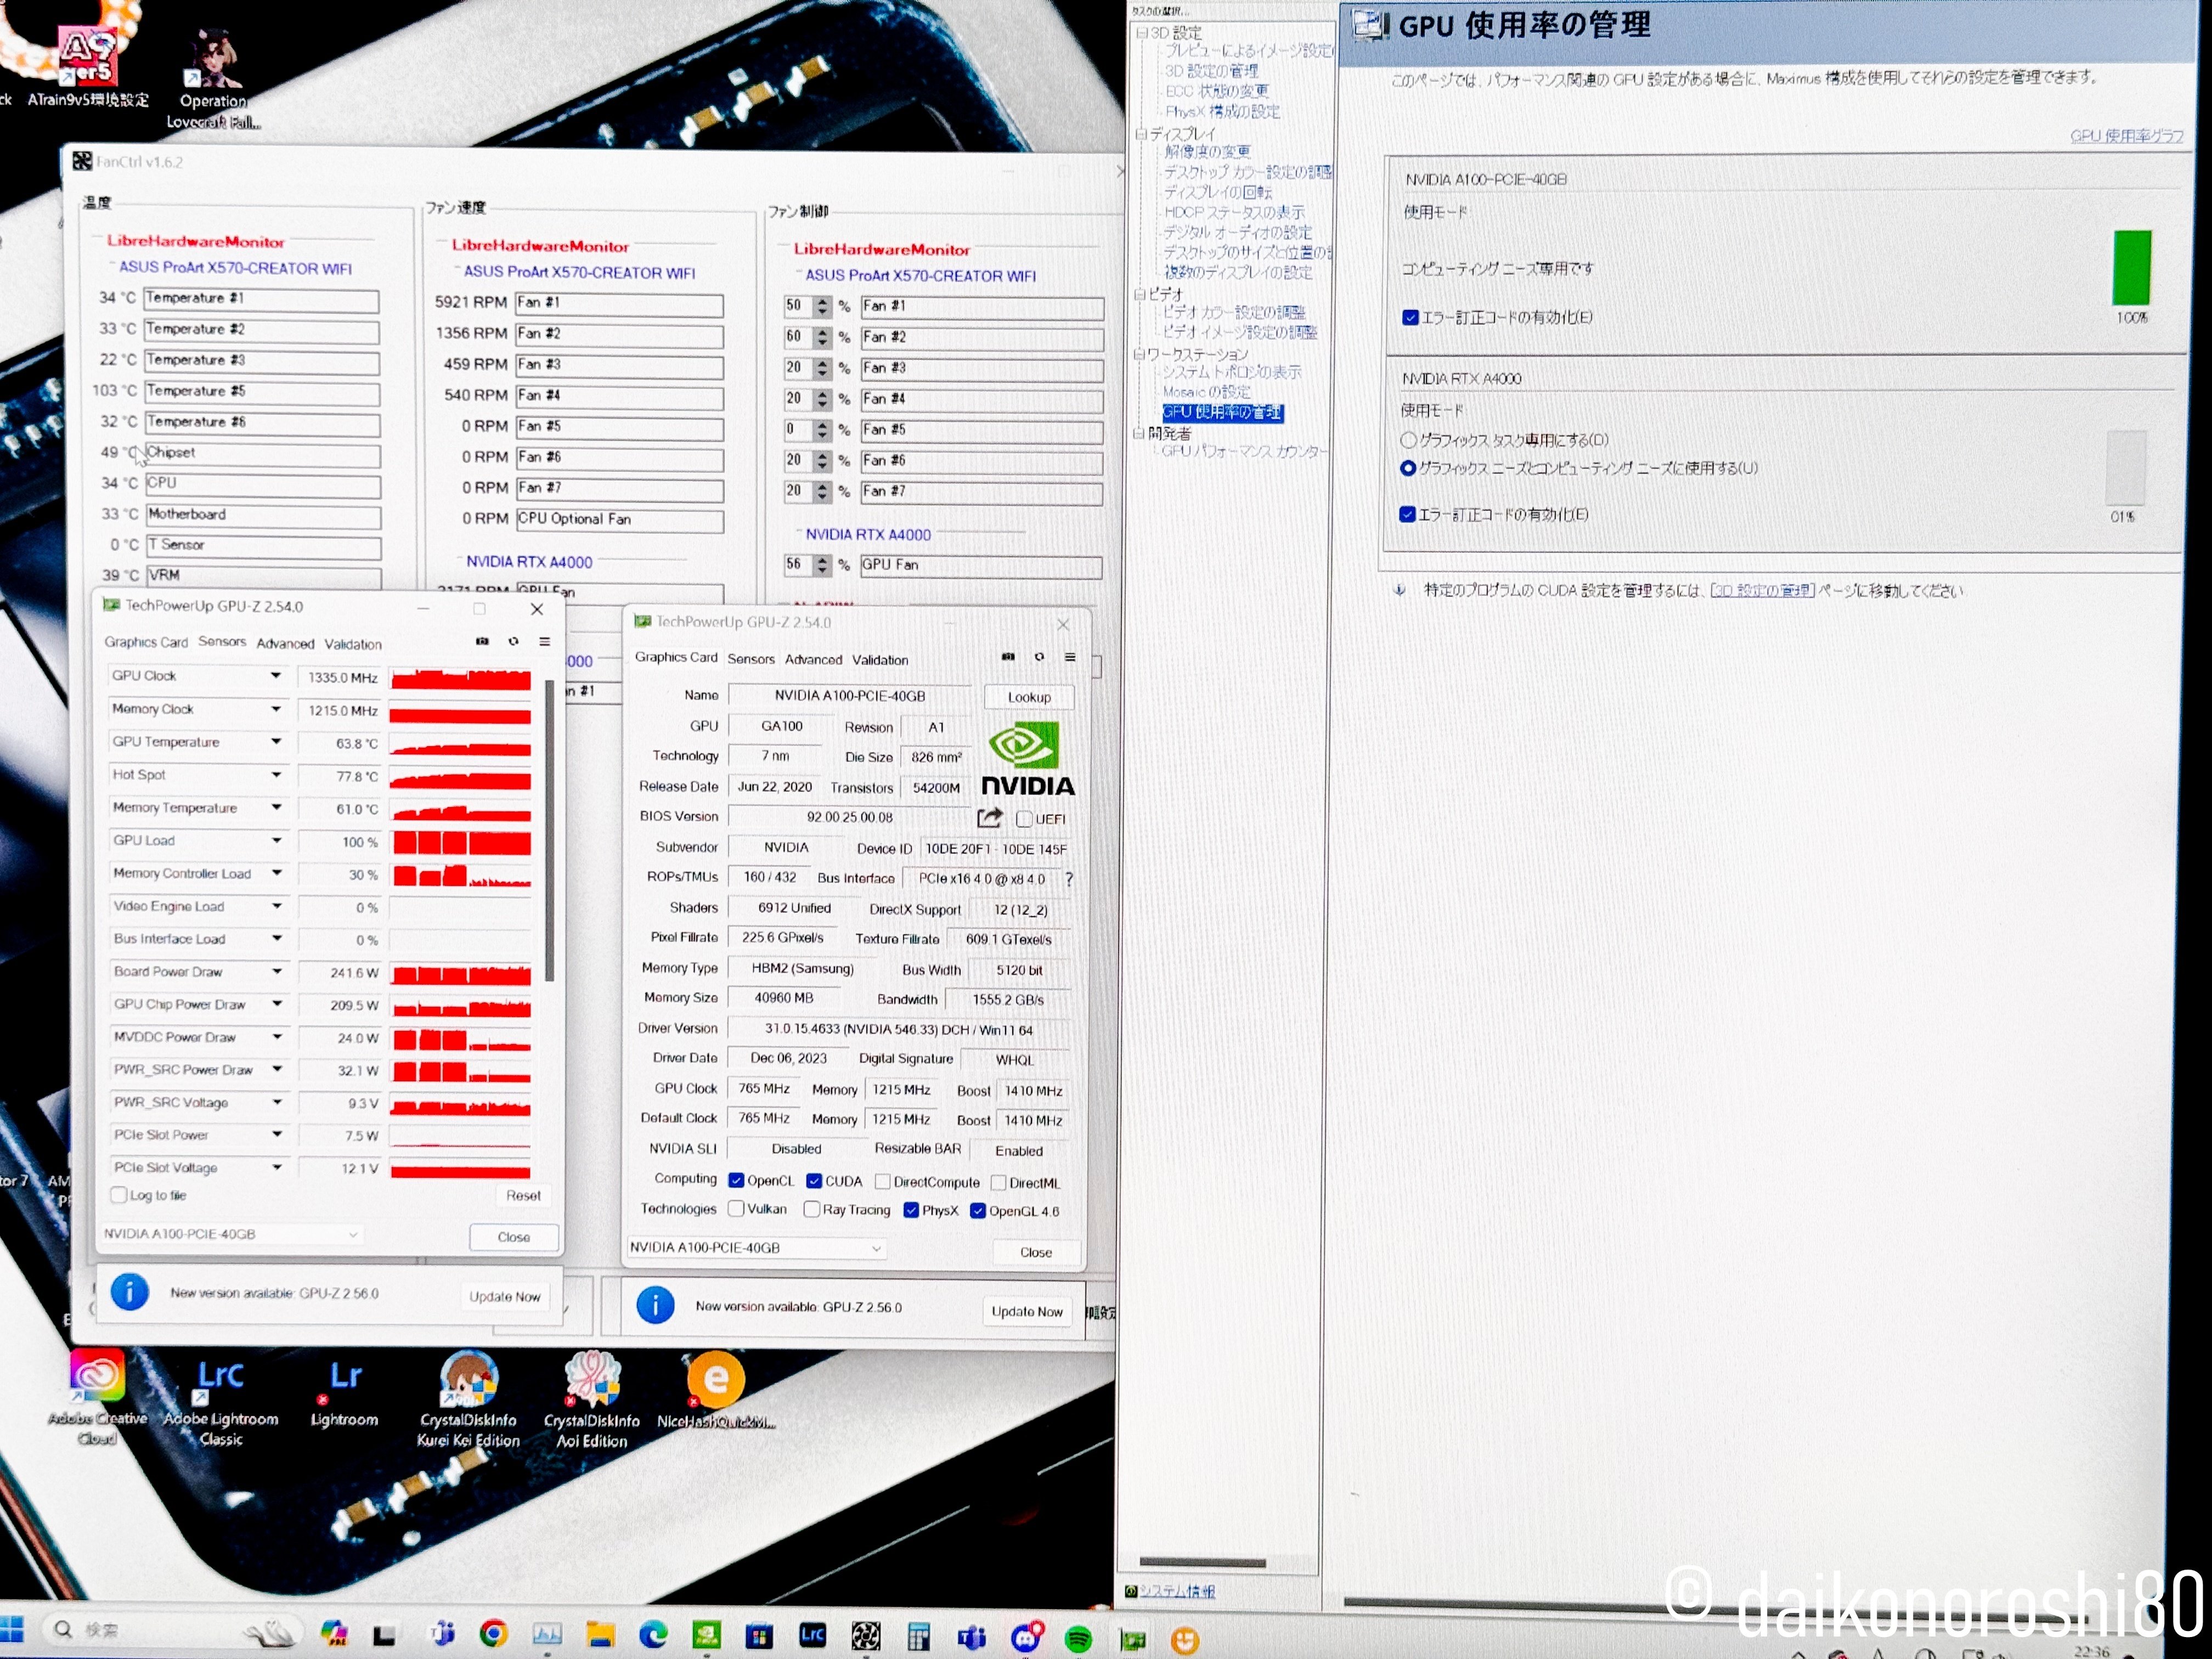
Task: Click Chrome icon in taskbar
Action: pos(493,1633)
